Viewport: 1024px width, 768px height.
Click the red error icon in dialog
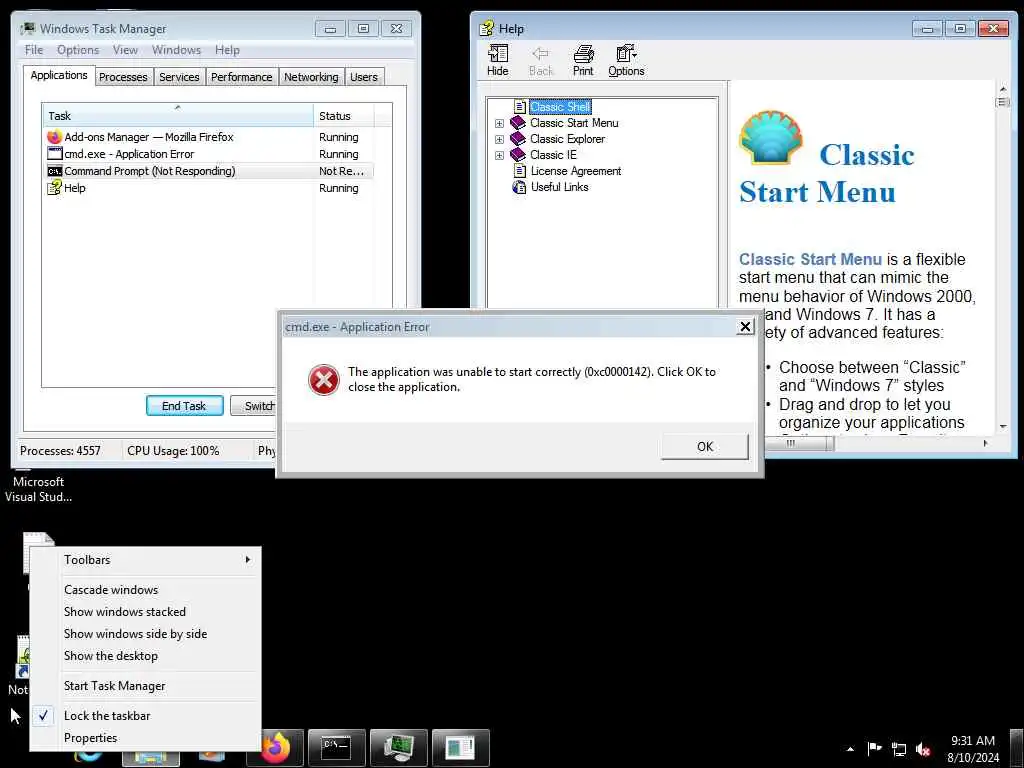tap(323, 380)
